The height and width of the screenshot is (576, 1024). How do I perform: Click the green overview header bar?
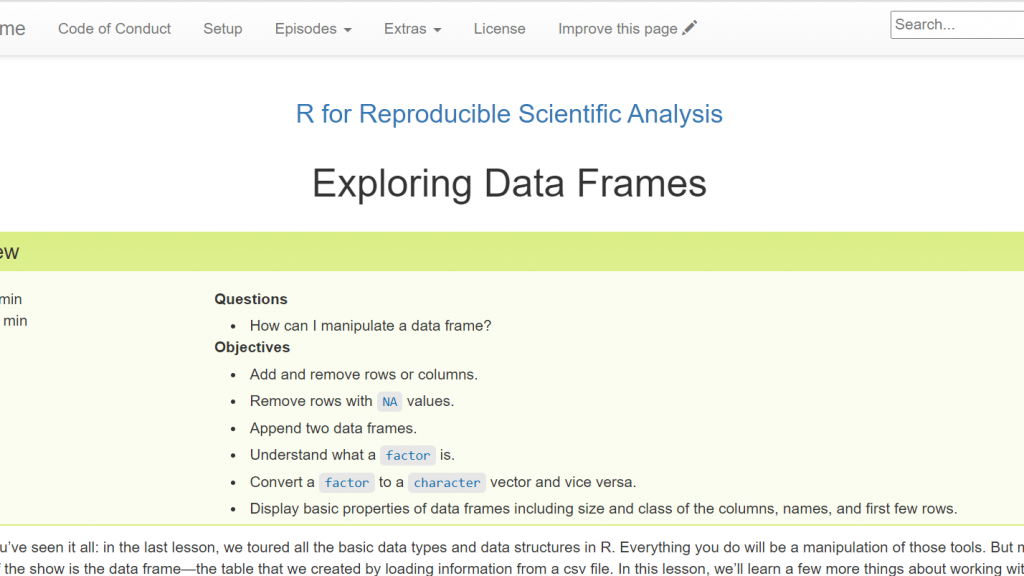(512, 251)
